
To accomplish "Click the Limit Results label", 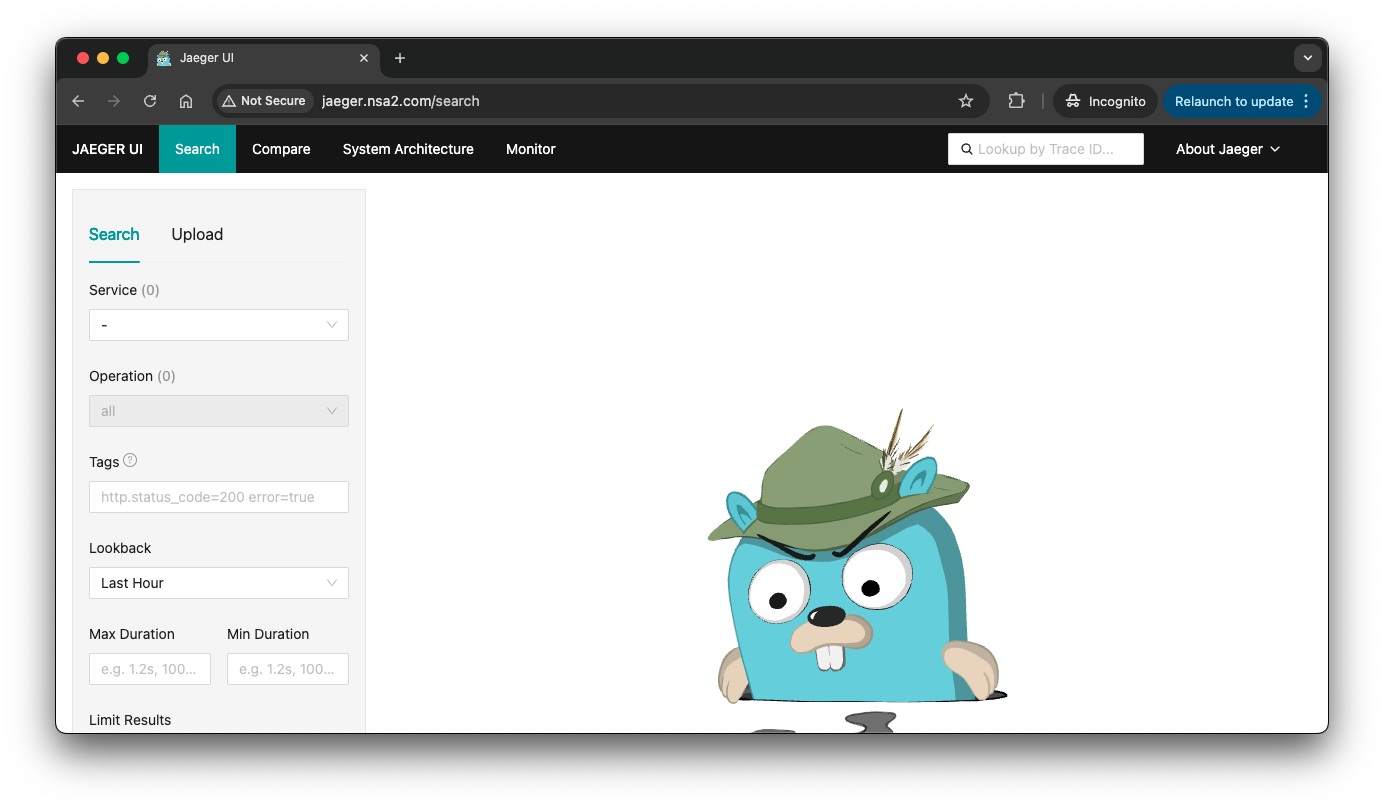I will click(130, 720).
